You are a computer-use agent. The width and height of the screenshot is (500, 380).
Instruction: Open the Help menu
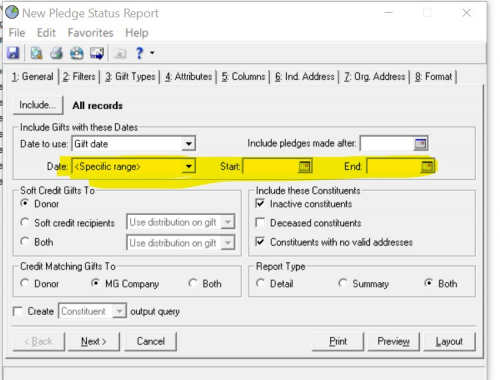pyautogui.click(x=137, y=33)
